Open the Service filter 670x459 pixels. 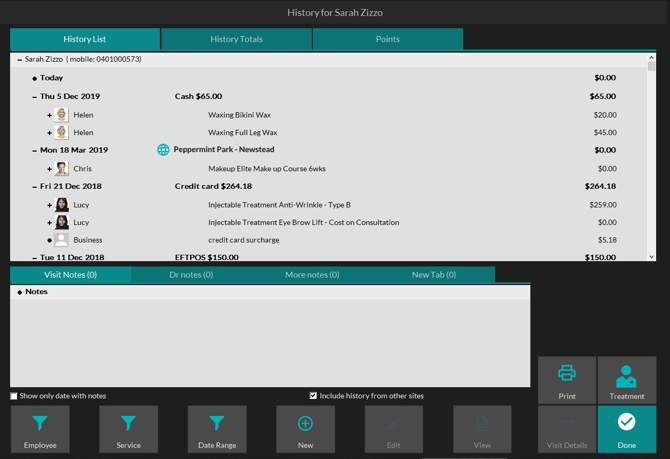coord(129,429)
